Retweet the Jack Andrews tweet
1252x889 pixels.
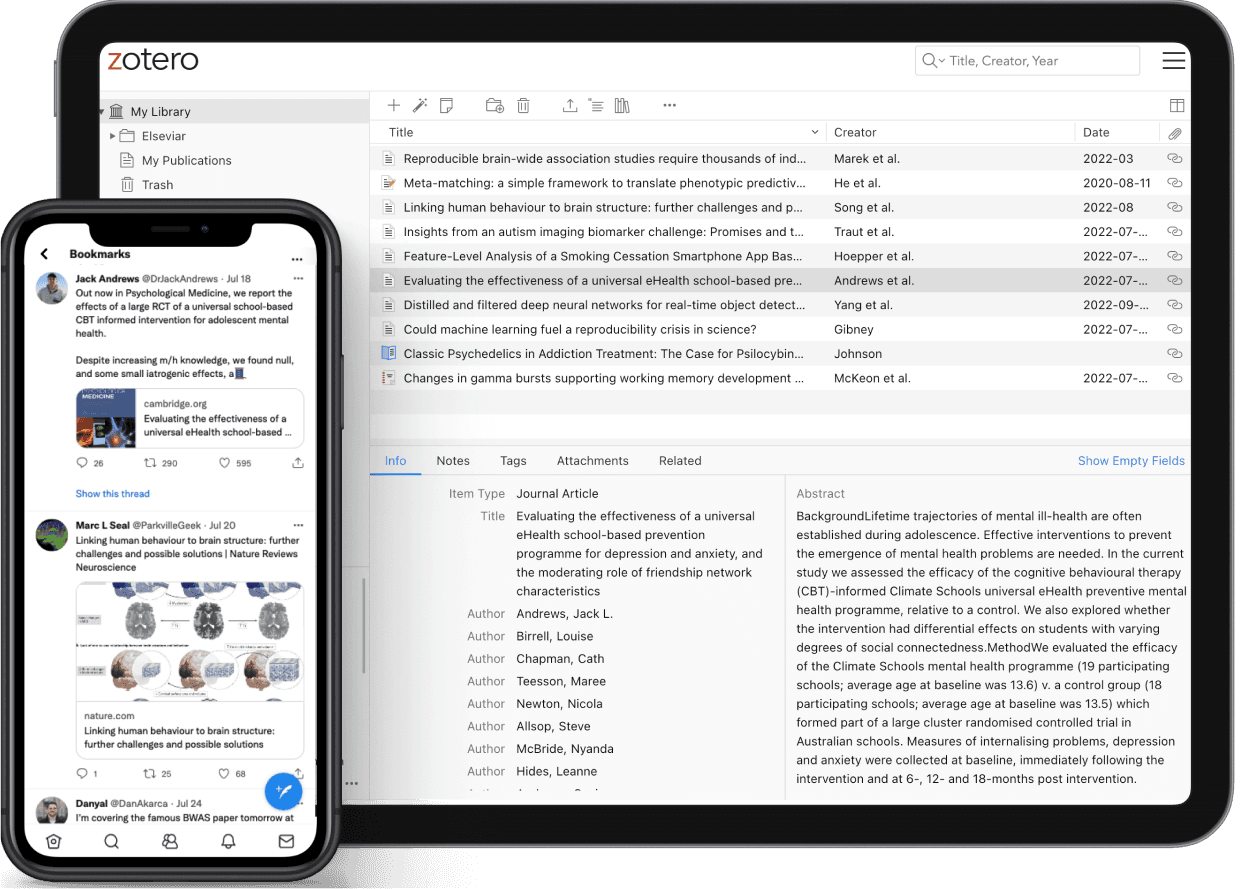150,463
